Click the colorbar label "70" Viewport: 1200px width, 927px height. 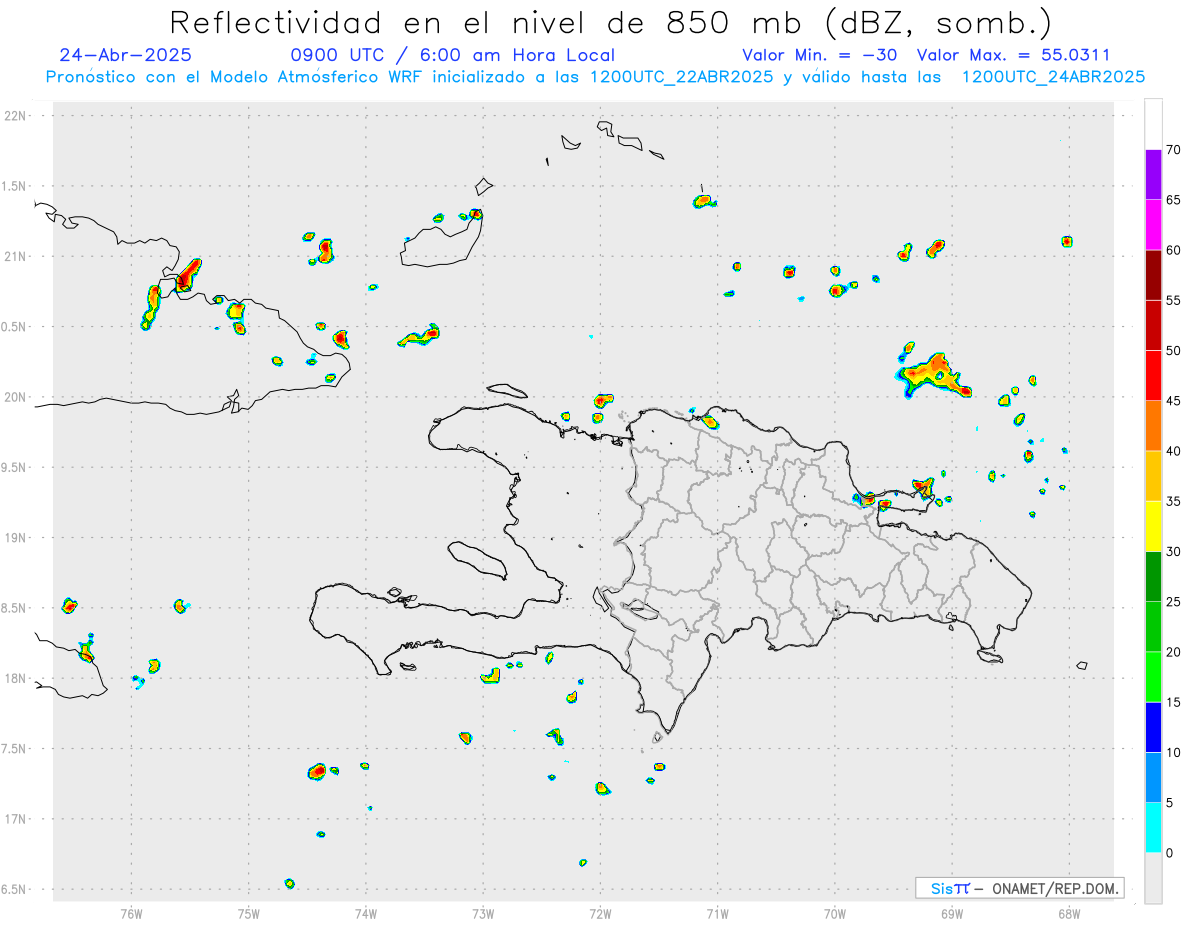1174,150
